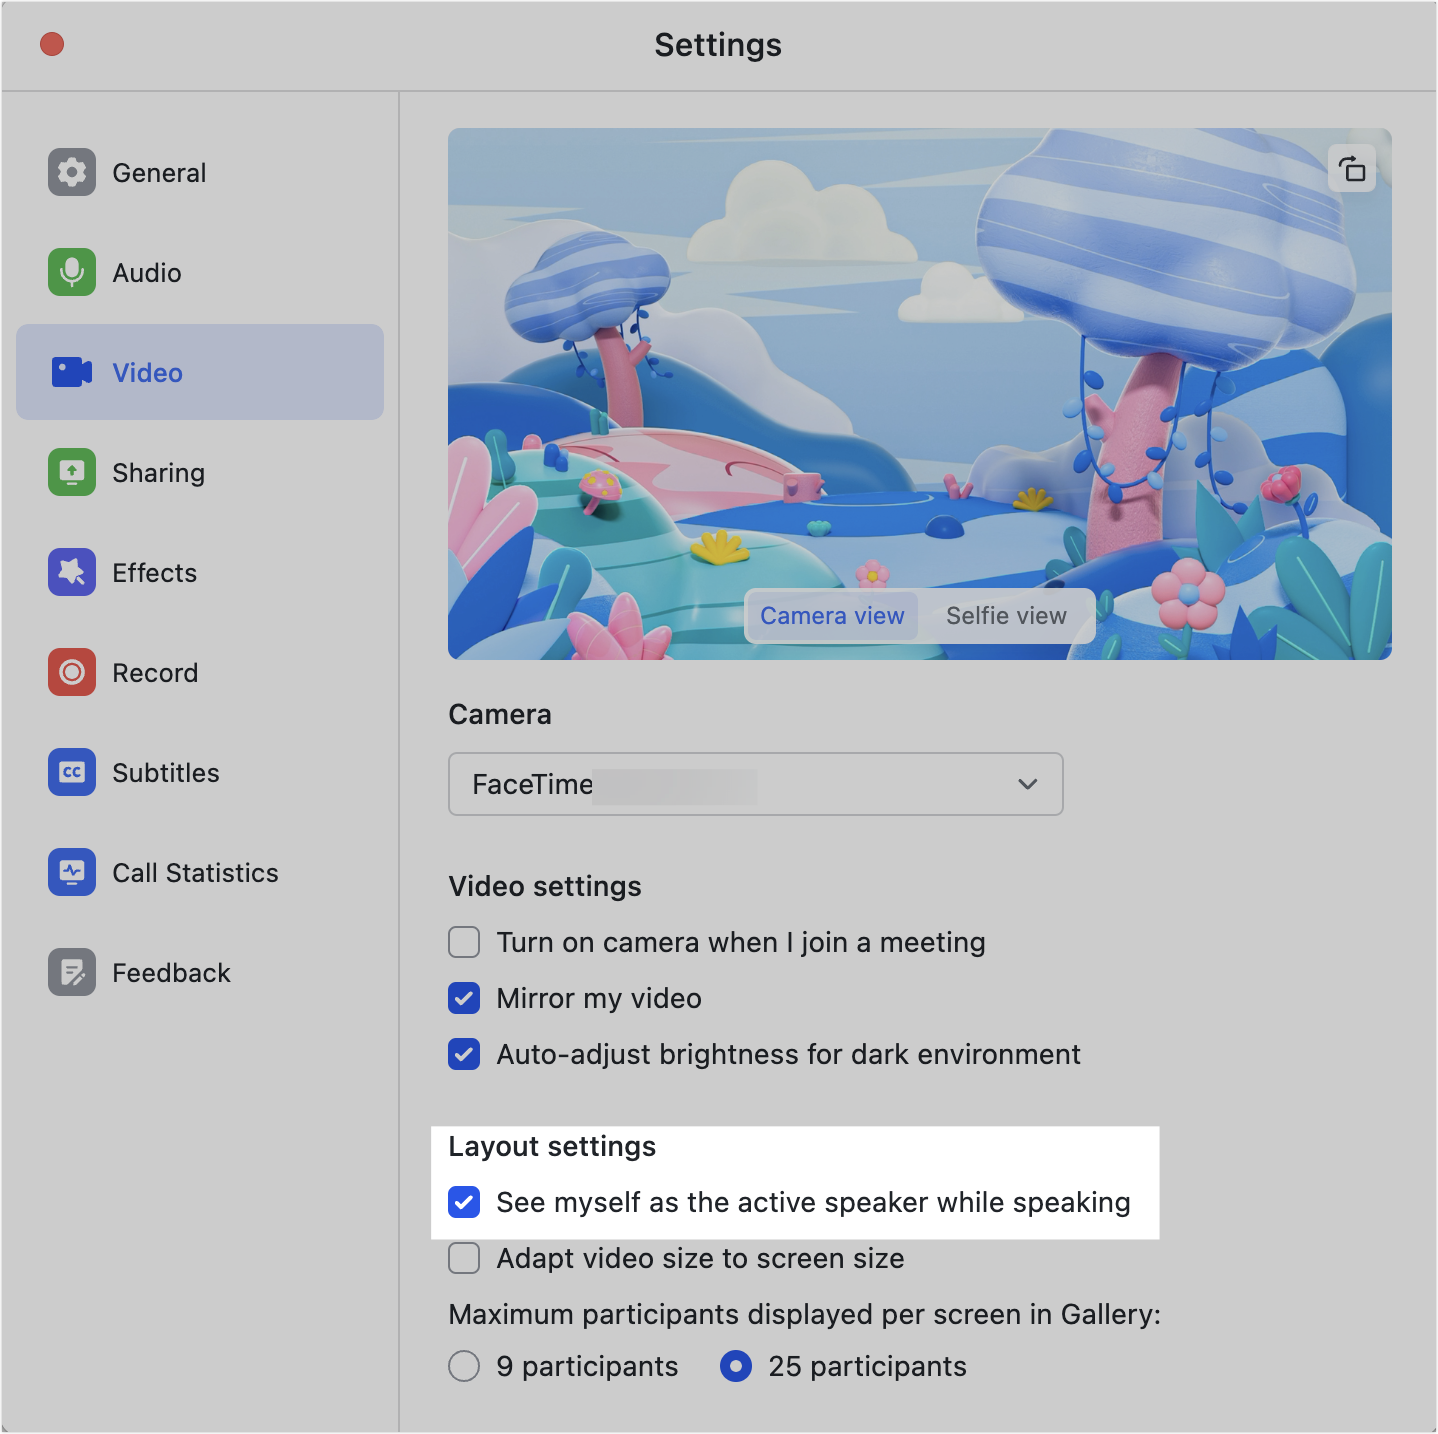The image size is (1438, 1434).
Task: Click the Call Statistics monitor icon
Action: 72,872
